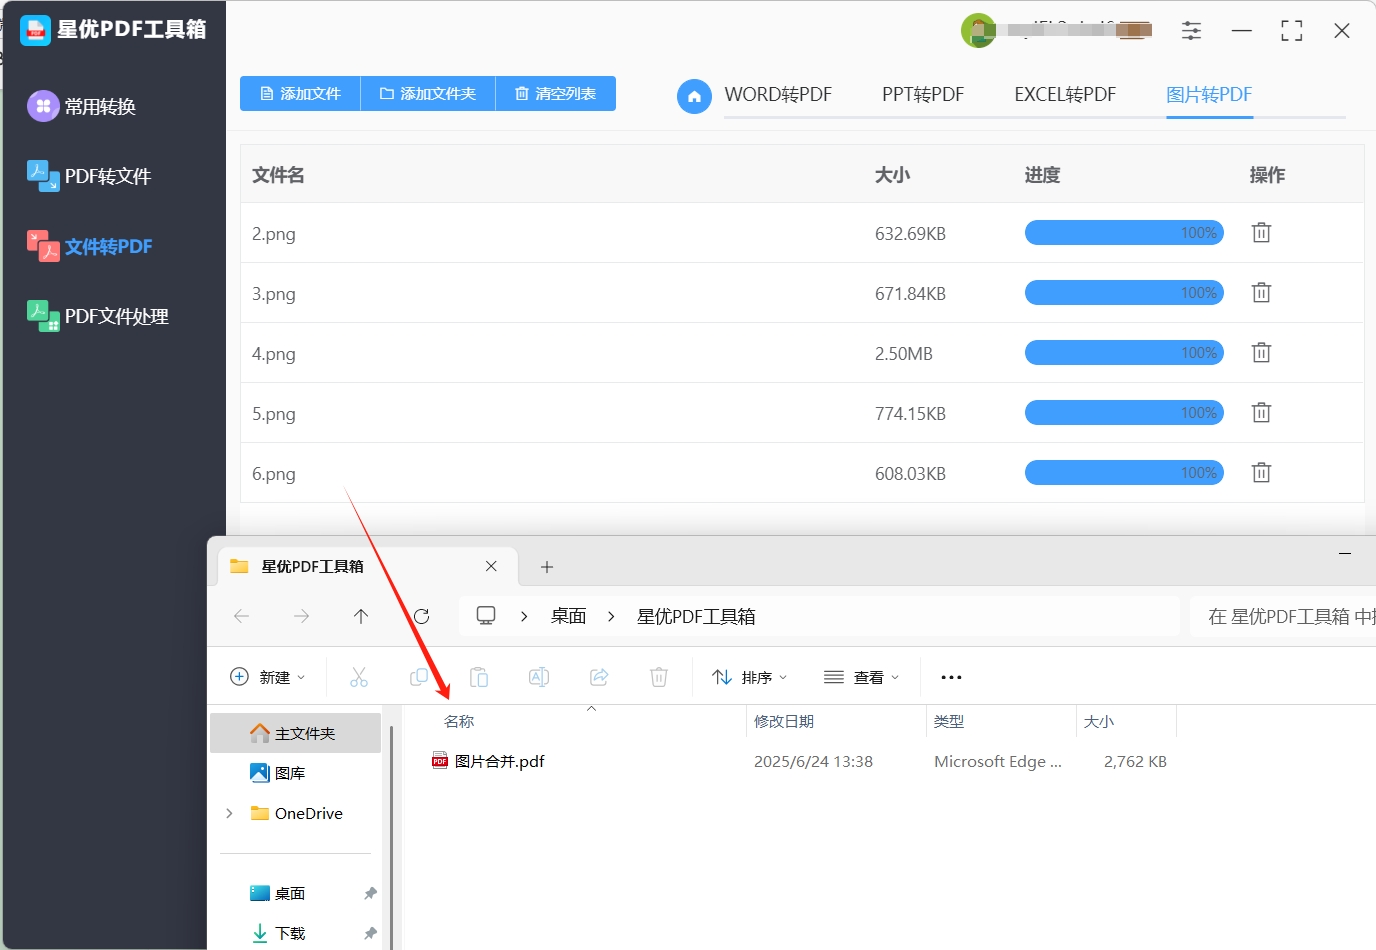Open PDF文件处理 in the sidebar
The width and height of the screenshot is (1376, 950).
(98, 316)
